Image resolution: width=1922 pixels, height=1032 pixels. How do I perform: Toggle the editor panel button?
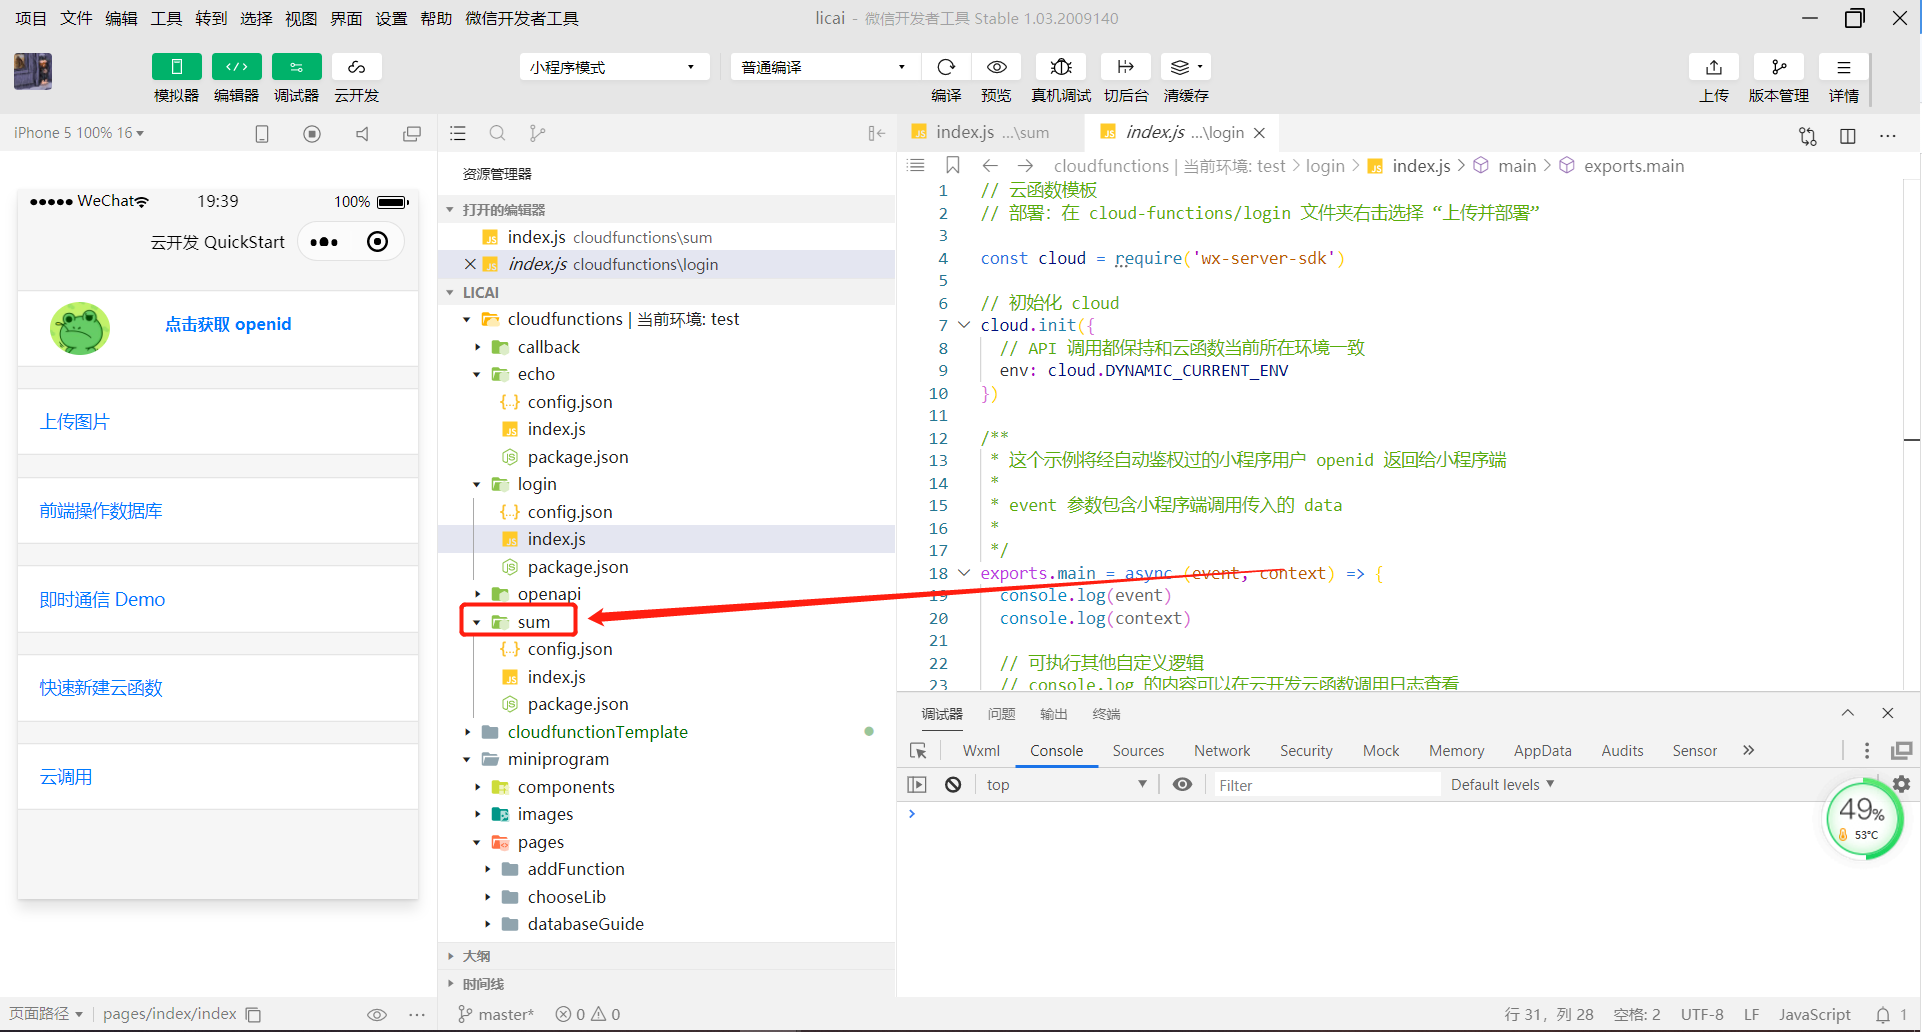236,67
